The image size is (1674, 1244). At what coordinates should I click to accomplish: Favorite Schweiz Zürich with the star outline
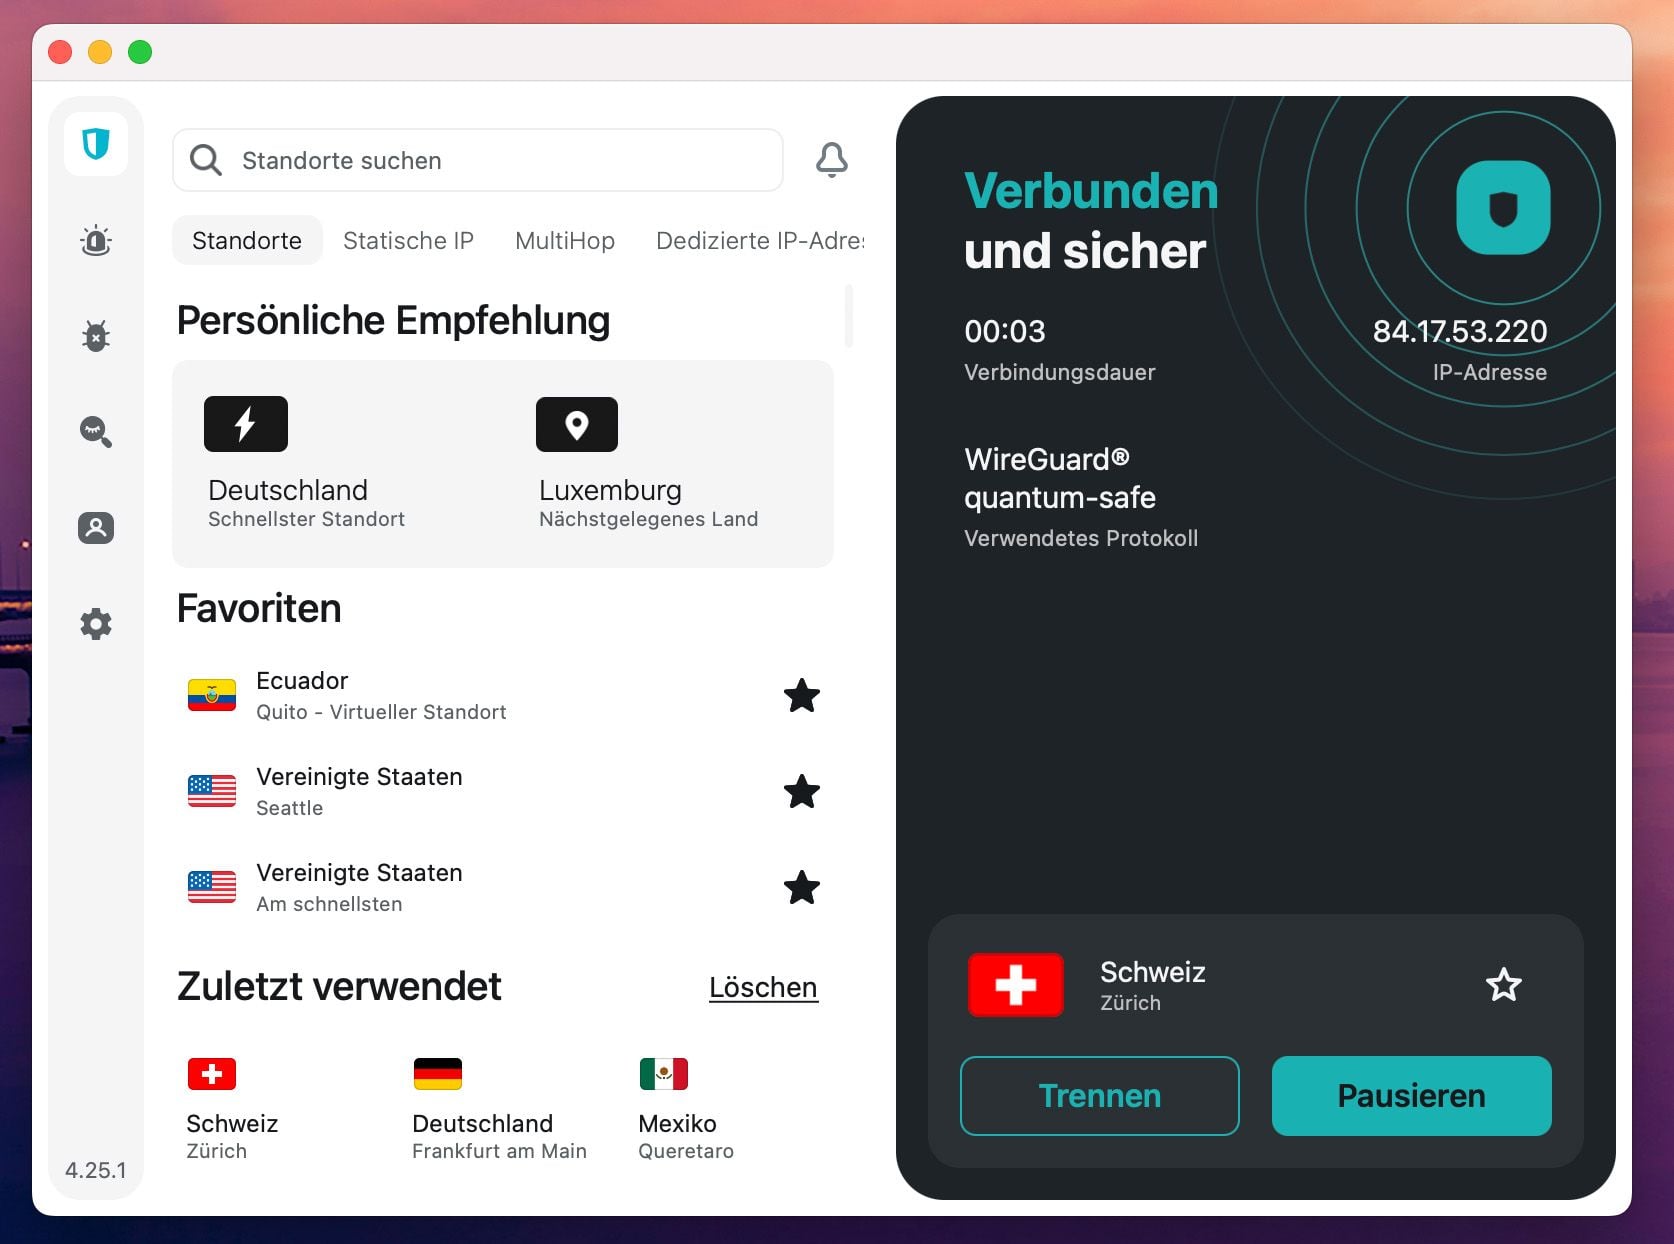pos(1504,985)
